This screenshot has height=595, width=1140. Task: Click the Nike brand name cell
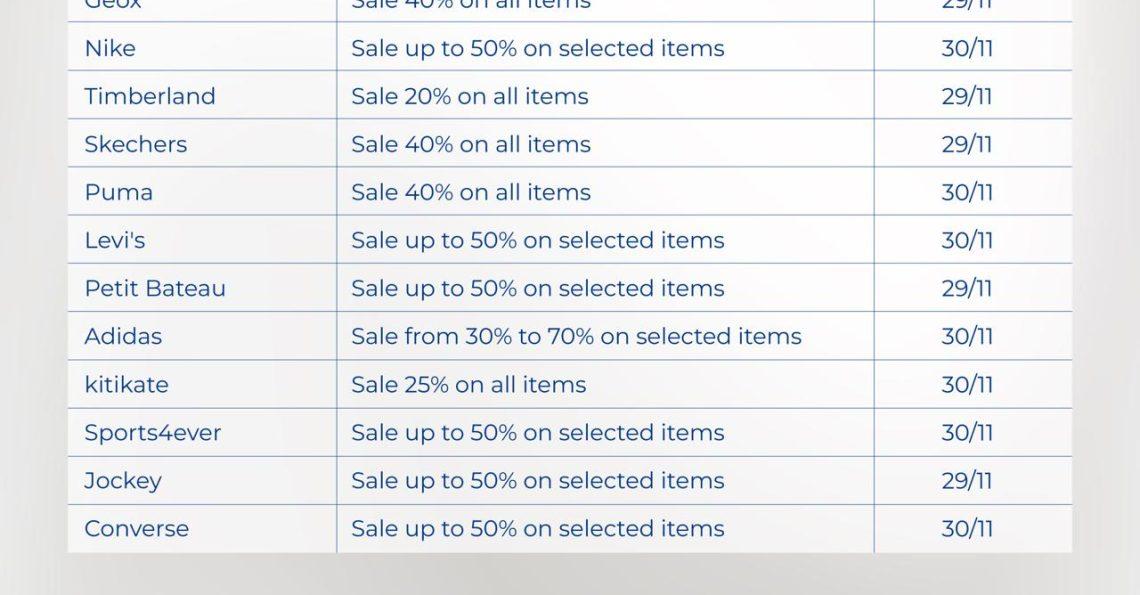click(x=110, y=48)
